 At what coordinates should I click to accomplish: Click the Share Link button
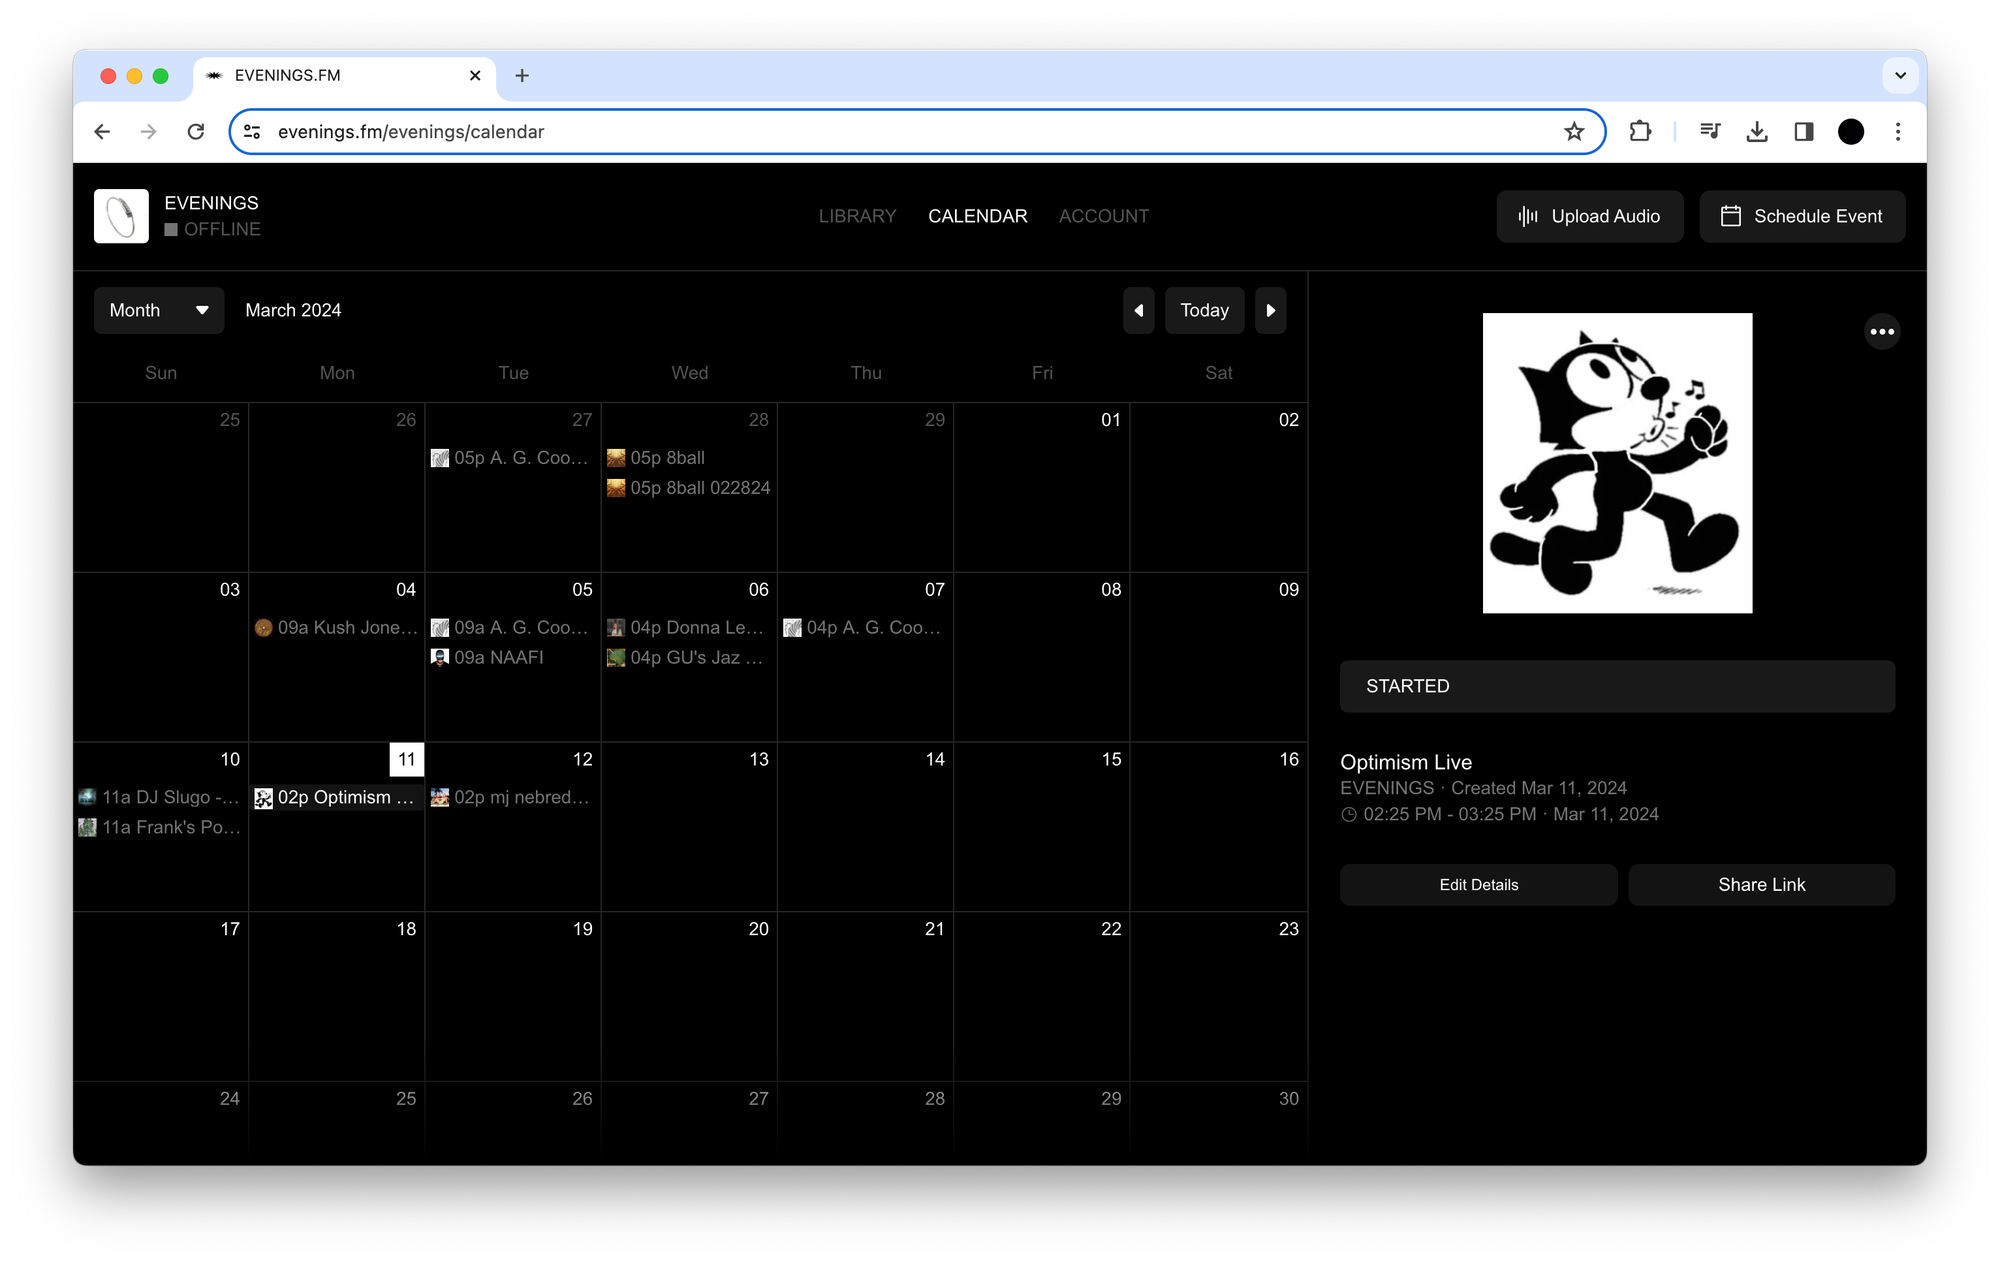click(1761, 885)
